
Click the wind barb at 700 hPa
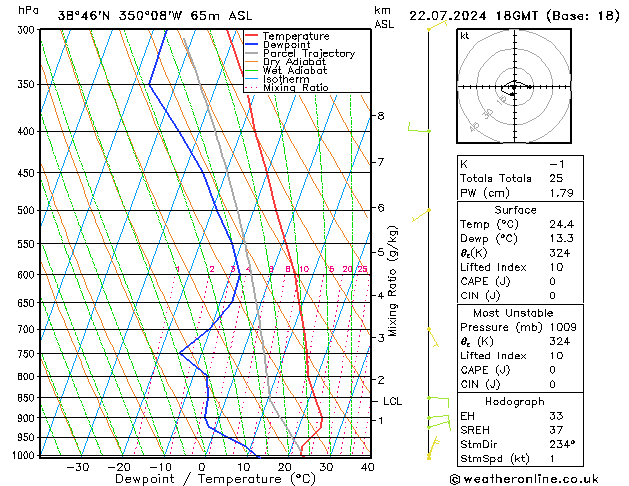point(433,337)
